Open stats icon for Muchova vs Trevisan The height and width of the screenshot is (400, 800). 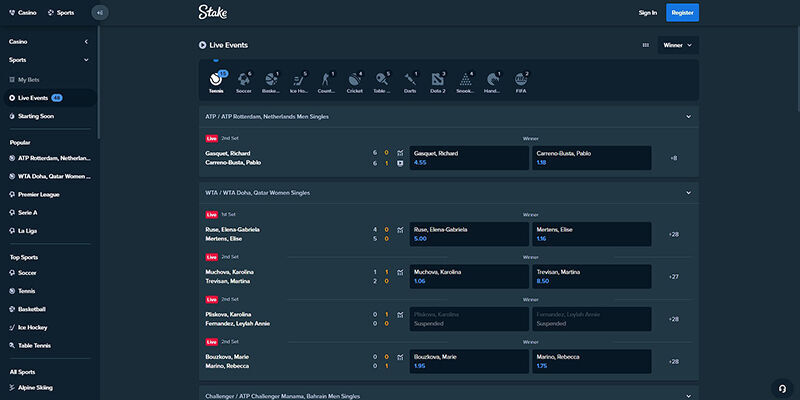400,272
